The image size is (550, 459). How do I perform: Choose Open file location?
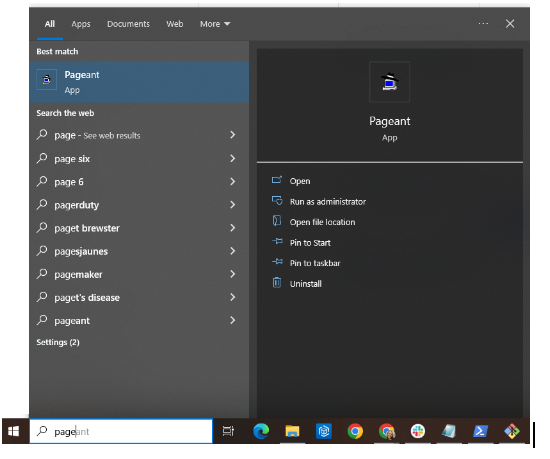tap(322, 222)
